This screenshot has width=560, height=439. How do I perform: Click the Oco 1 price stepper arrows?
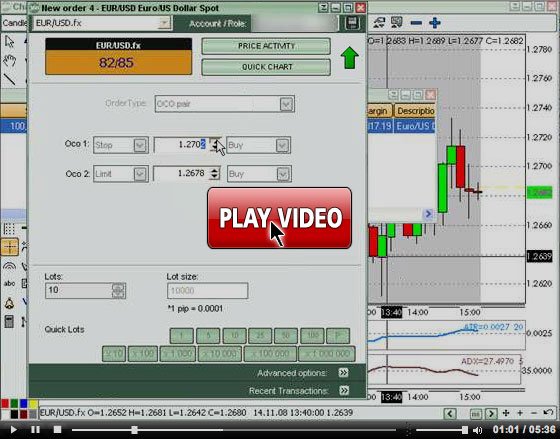pyautogui.click(x=214, y=145)
